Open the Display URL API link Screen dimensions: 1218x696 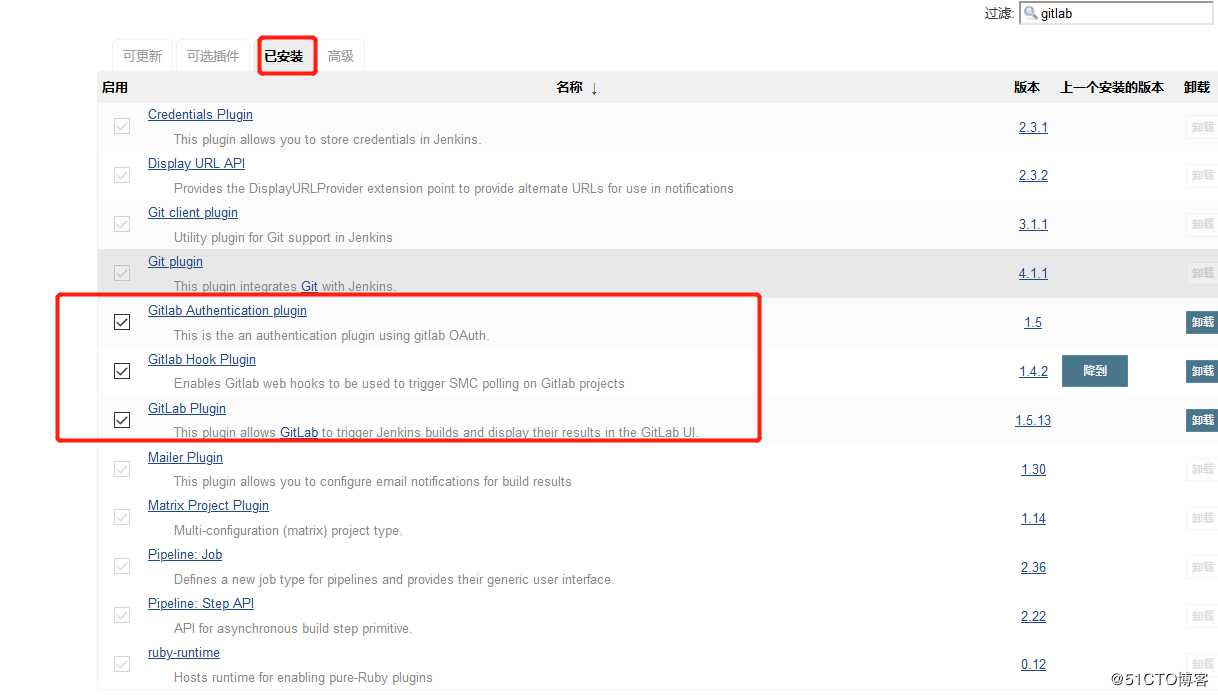click(x=196, y=163)
